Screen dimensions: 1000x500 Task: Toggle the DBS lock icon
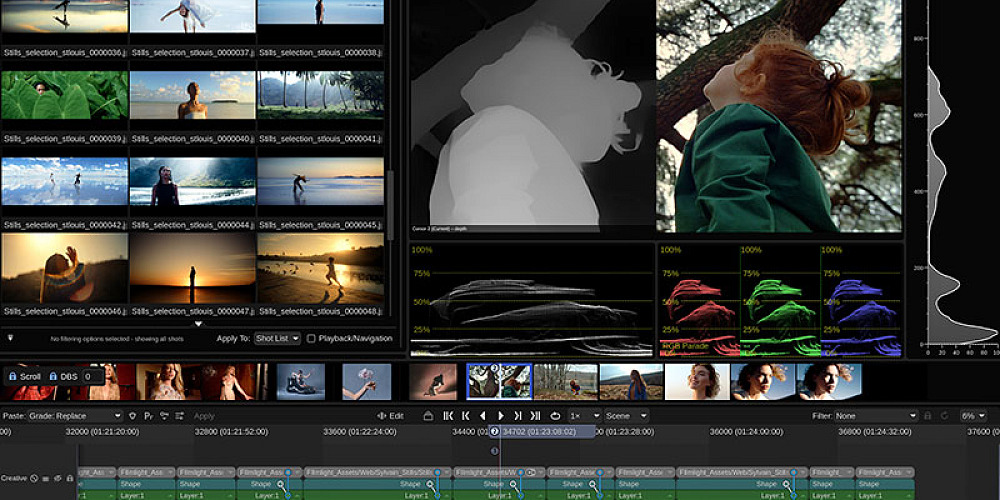53,376
